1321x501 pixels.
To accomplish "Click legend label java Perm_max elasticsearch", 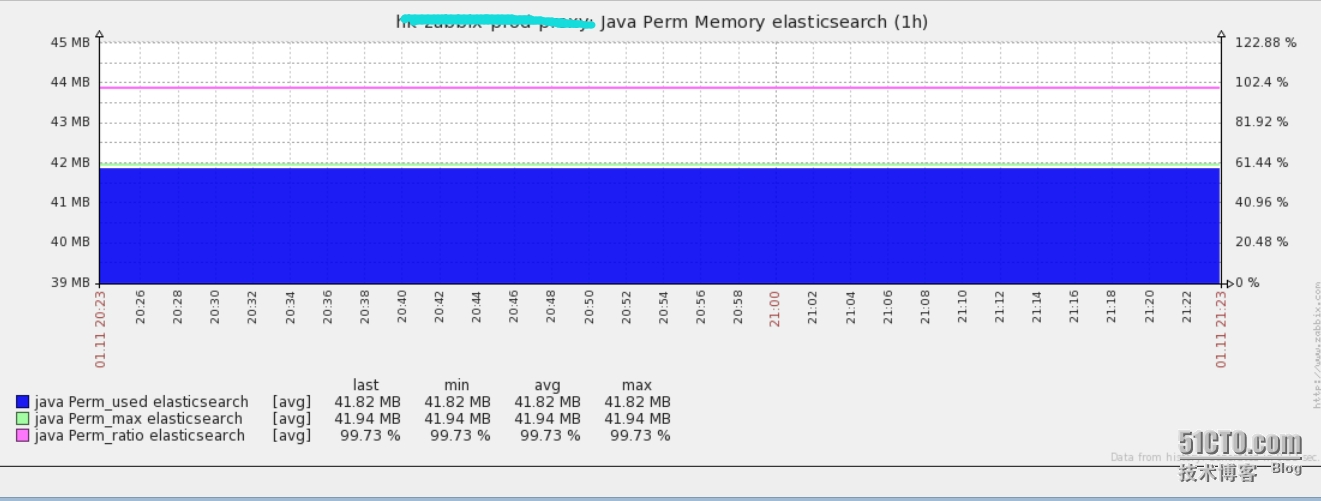I will point(138,419).
